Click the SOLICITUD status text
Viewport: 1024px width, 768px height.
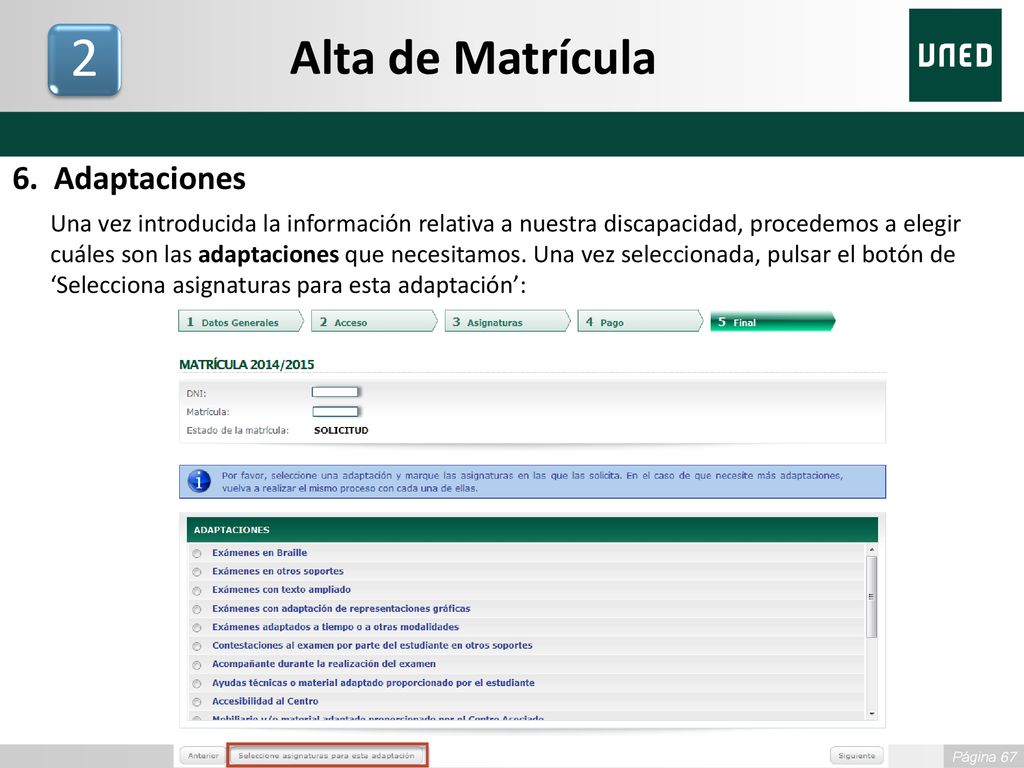click(x=341, y=430)
